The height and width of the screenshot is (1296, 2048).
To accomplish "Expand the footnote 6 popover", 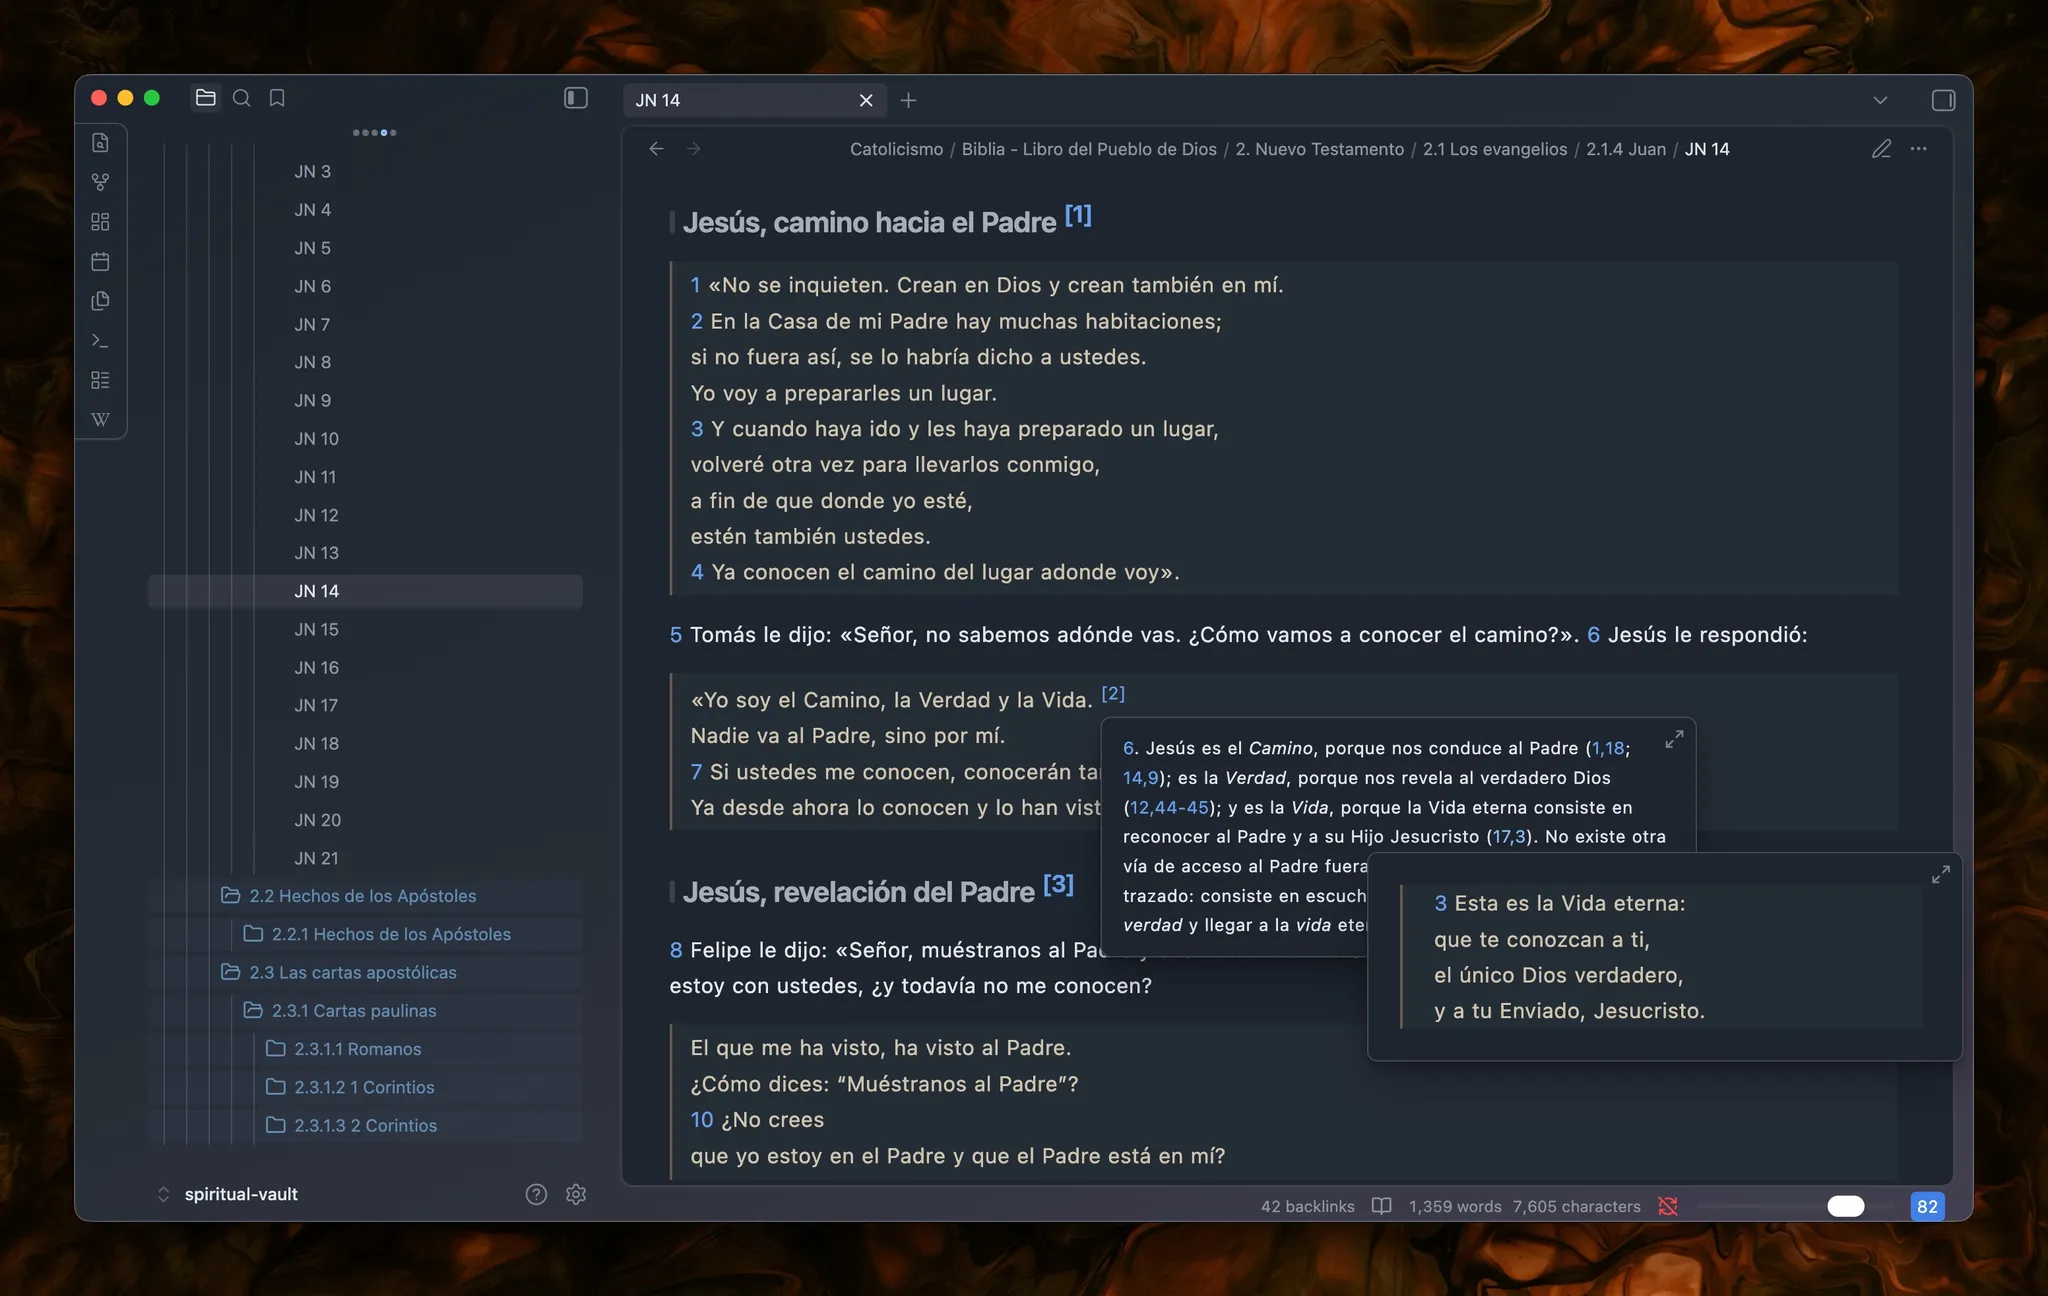I will tap(1674, 739).
